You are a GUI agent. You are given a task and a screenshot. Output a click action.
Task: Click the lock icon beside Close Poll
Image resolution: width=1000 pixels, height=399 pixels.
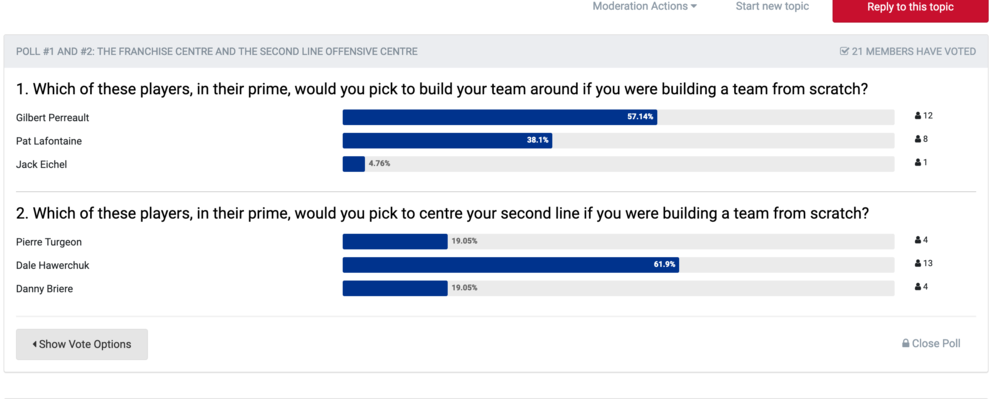coord(906,344)
